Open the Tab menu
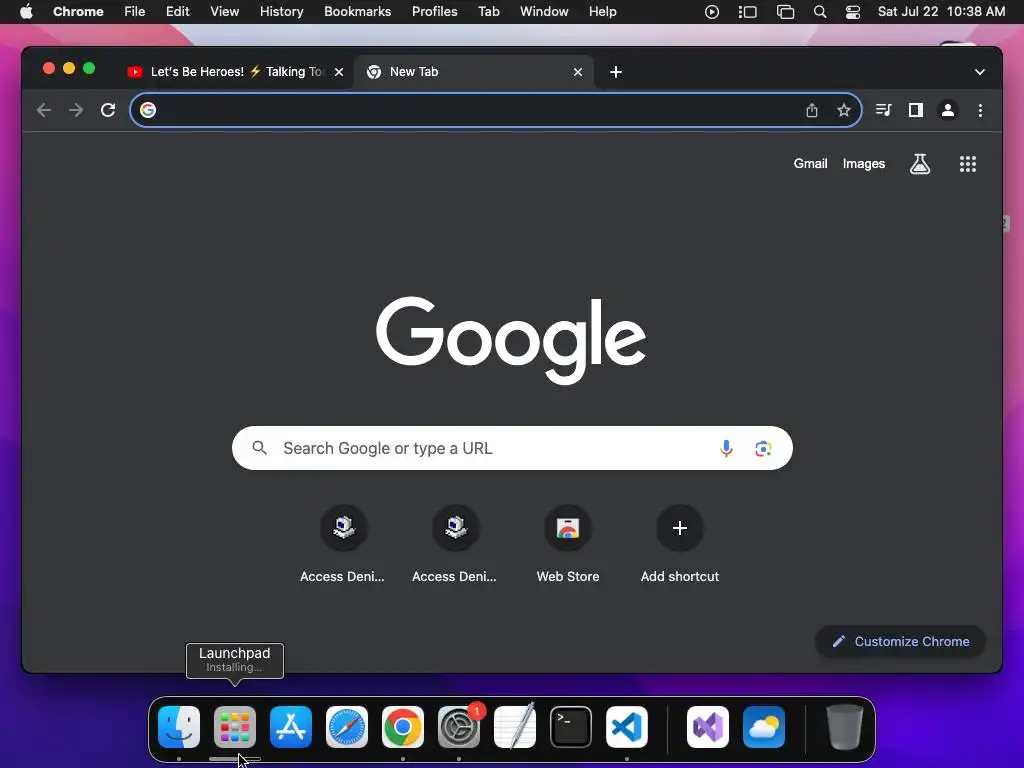Viewport: 1024px width, 768px height. coord(488,12)
